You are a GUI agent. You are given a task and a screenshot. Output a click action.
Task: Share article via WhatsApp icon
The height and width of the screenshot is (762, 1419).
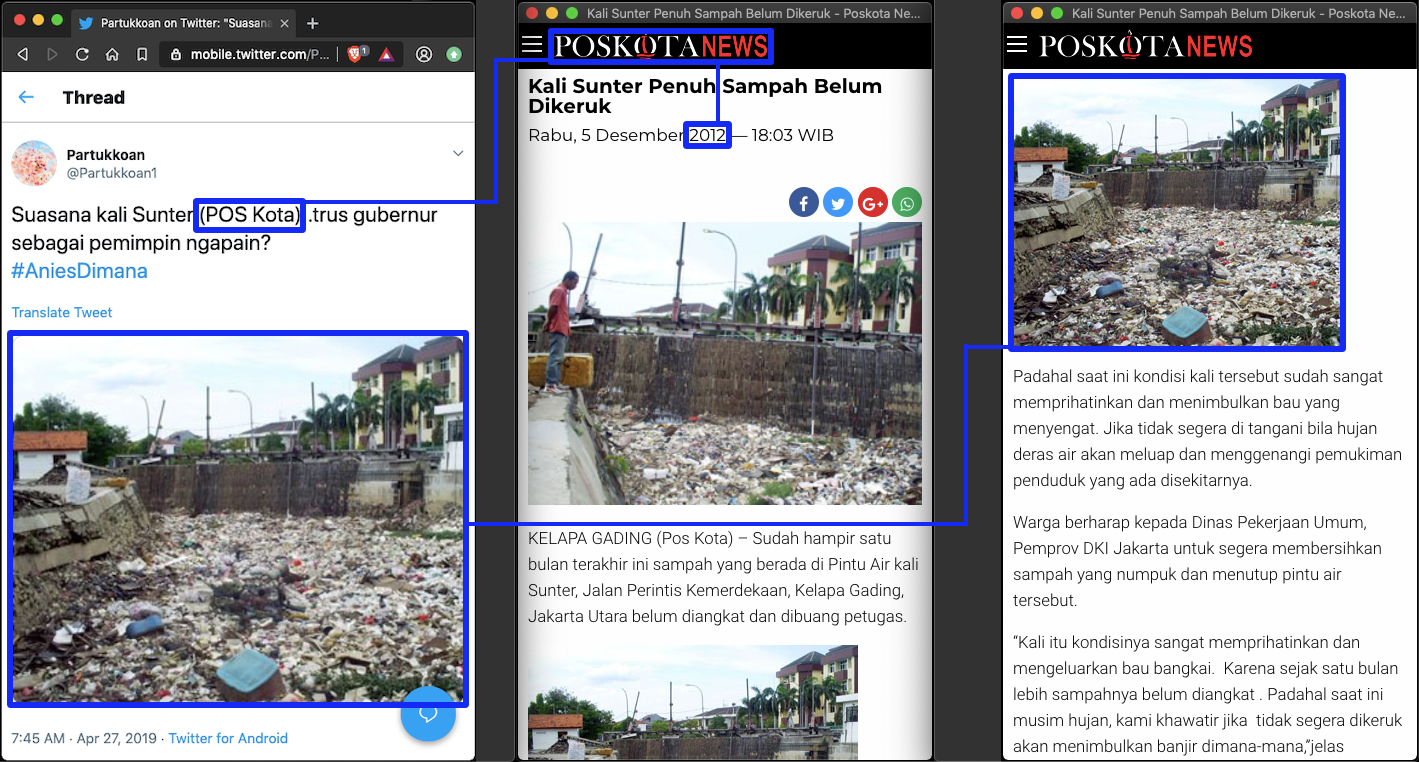[907, 203]
